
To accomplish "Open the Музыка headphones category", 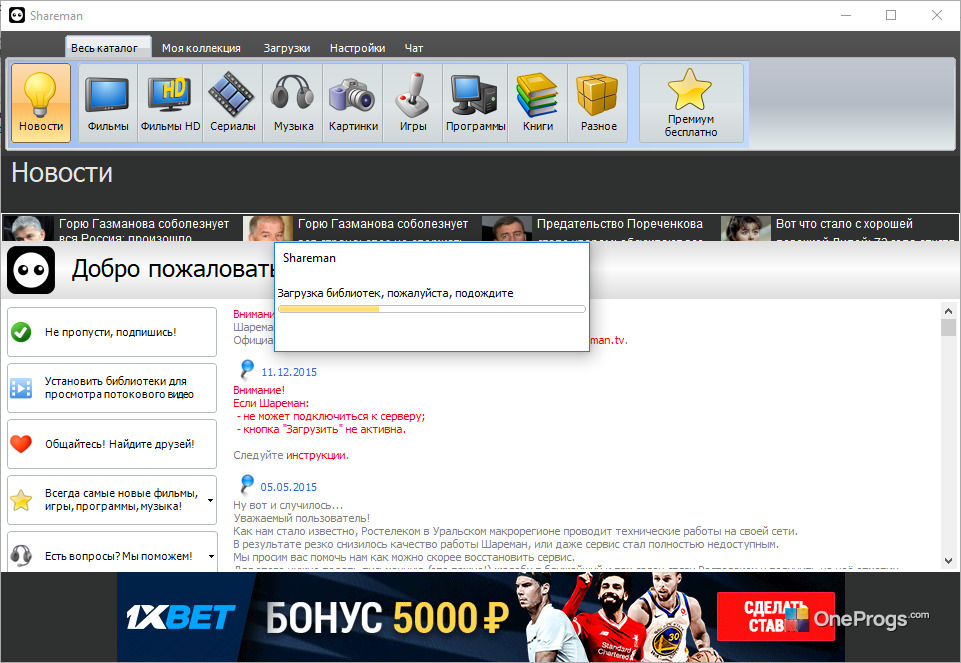I will click(293, 103).
